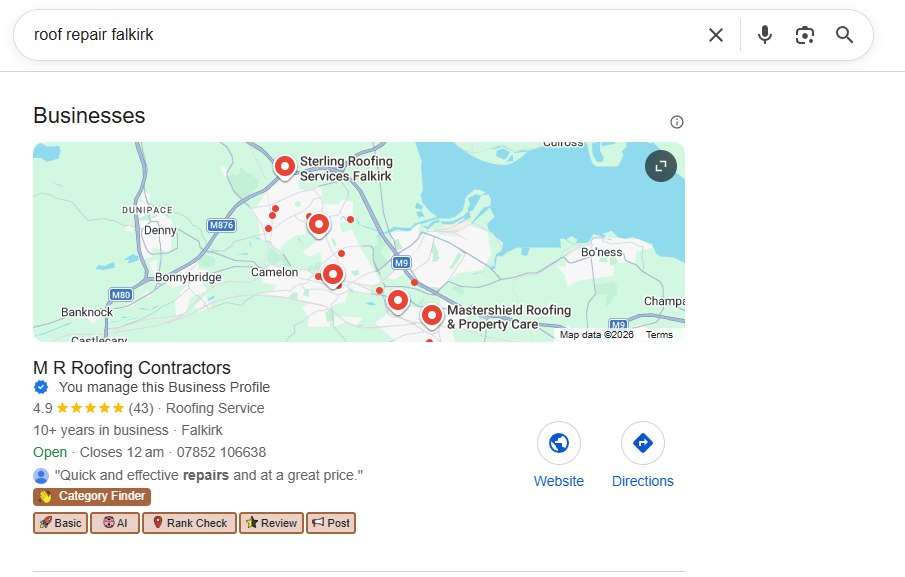Expand the map to full view

(660, 166)
